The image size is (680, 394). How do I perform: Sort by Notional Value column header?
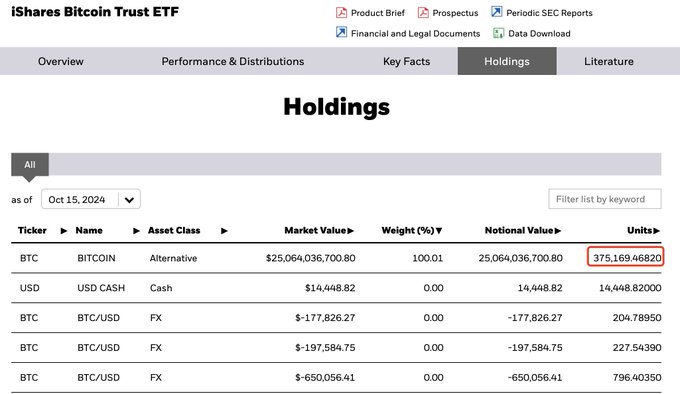click(x=523, y=231)
